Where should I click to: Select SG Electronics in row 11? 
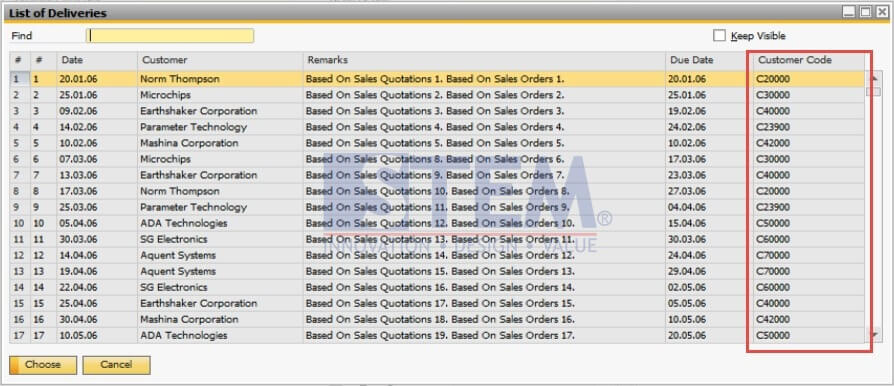[174, 239]
